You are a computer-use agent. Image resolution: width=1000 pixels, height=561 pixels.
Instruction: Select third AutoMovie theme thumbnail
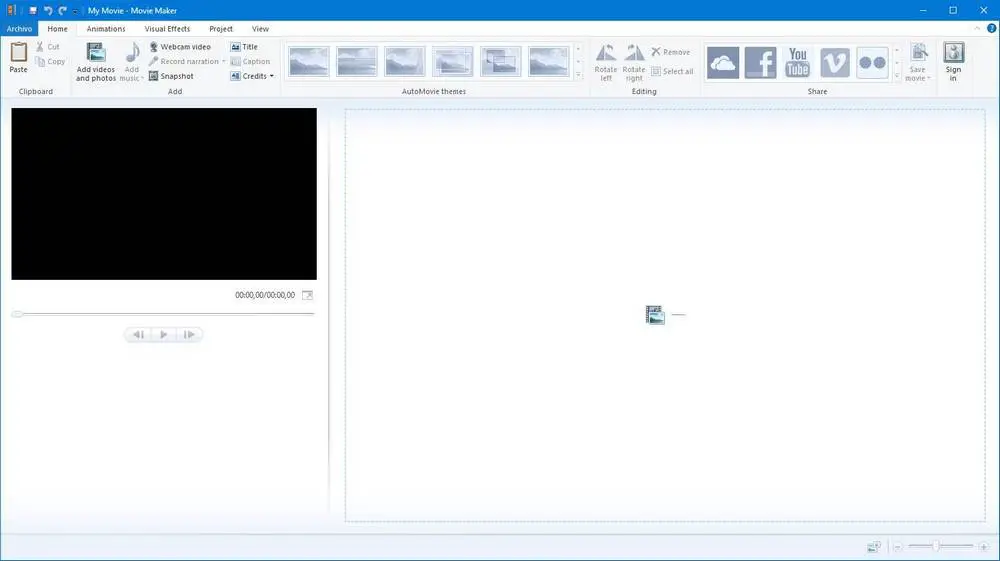point(404,62)
